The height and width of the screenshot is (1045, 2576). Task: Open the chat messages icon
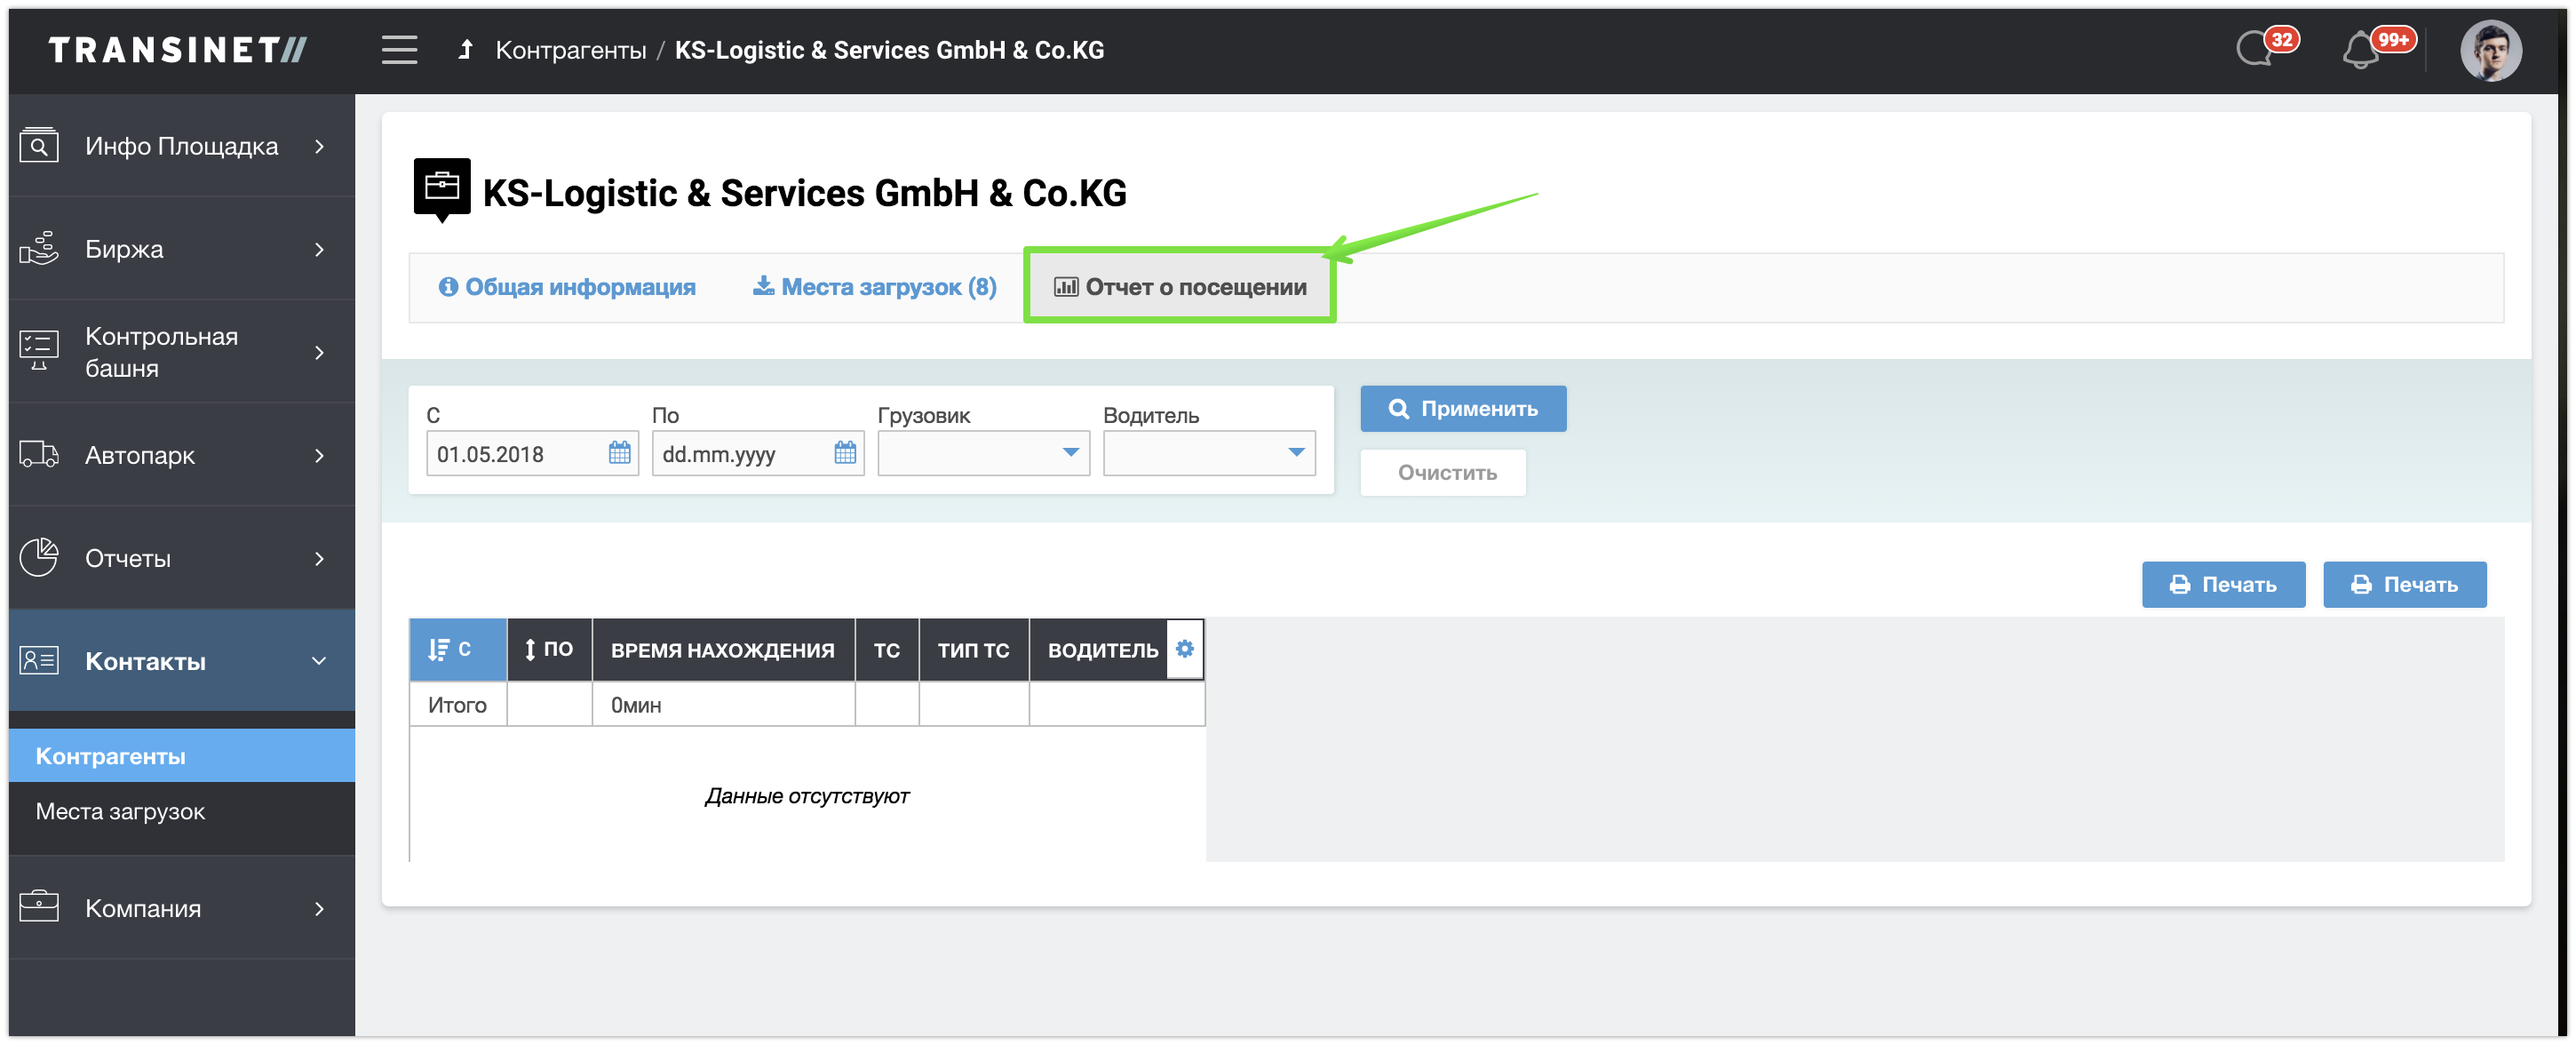pos(2255,48)
